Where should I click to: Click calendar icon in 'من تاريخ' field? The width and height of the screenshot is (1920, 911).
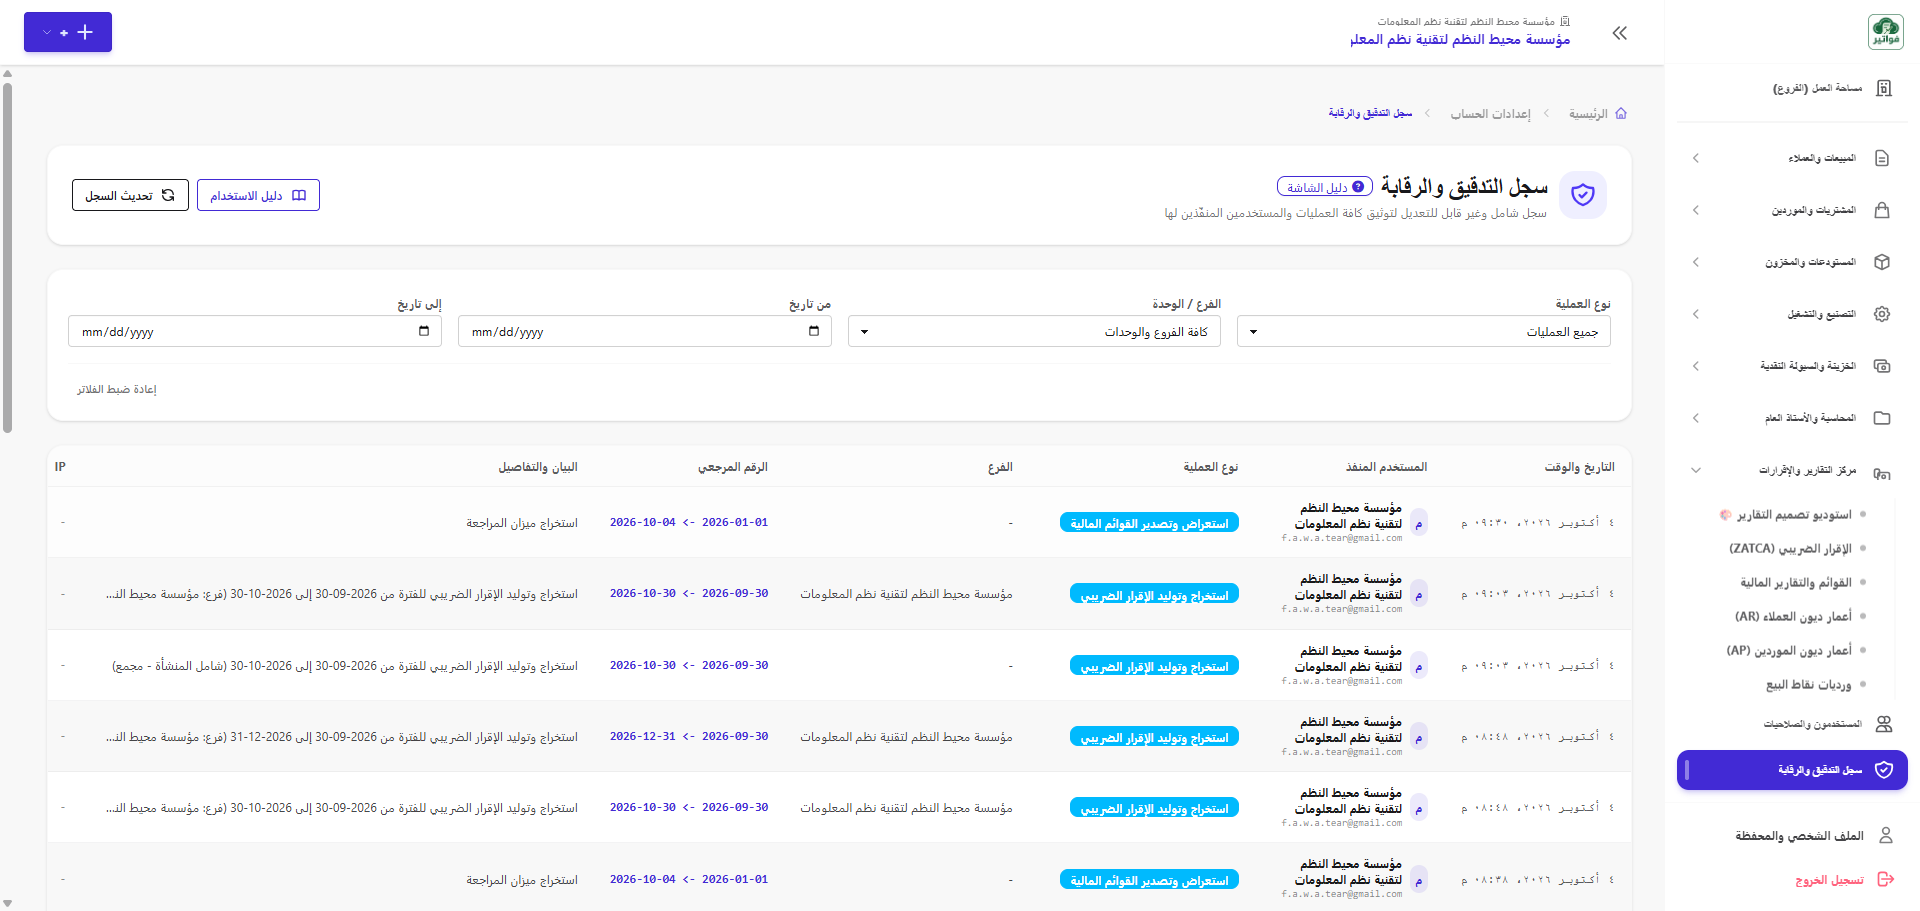814,331
